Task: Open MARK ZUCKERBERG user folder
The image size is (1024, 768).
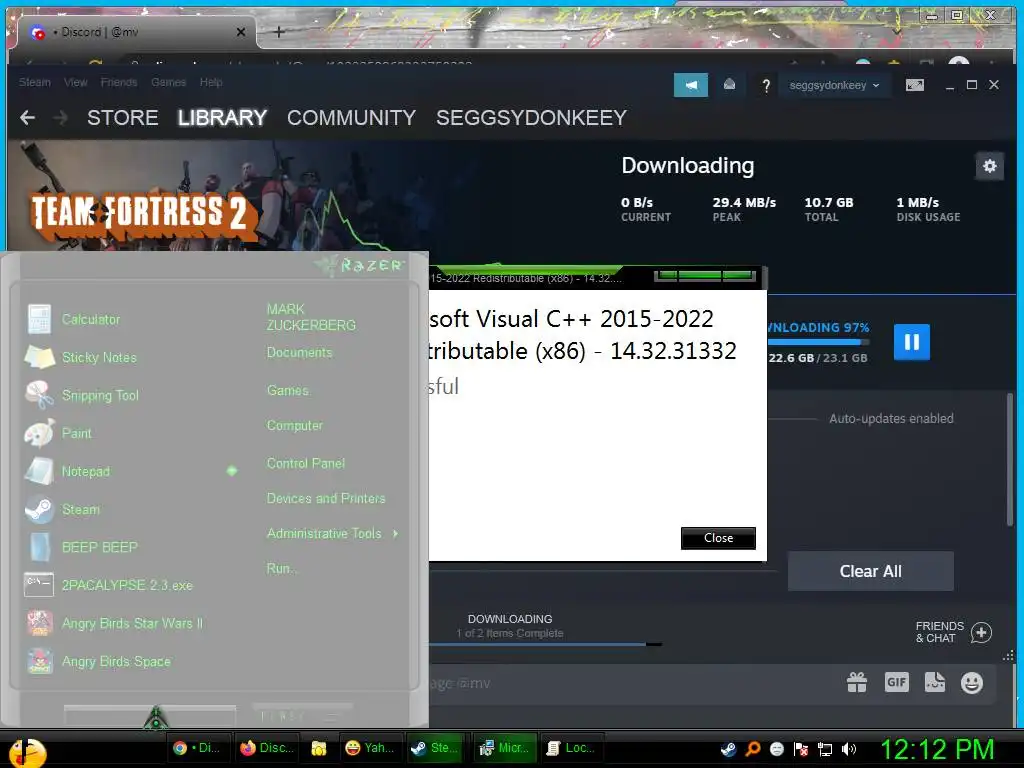Action: point(311,317)
